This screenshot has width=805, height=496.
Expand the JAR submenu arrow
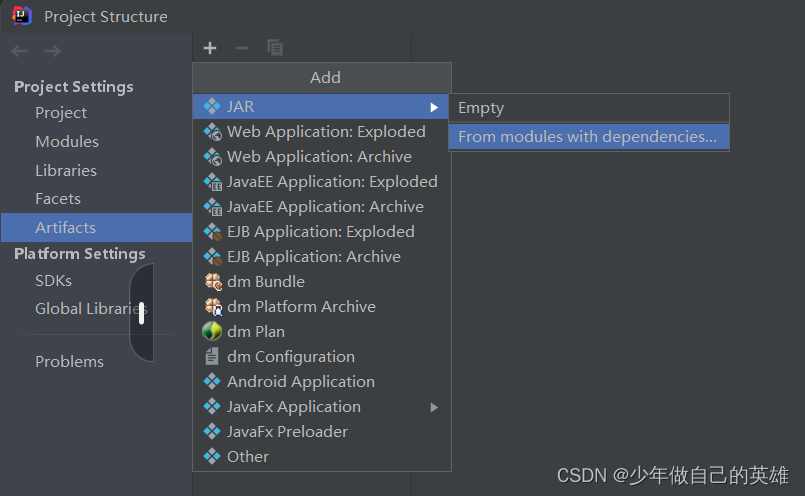(x=434, y=107)
